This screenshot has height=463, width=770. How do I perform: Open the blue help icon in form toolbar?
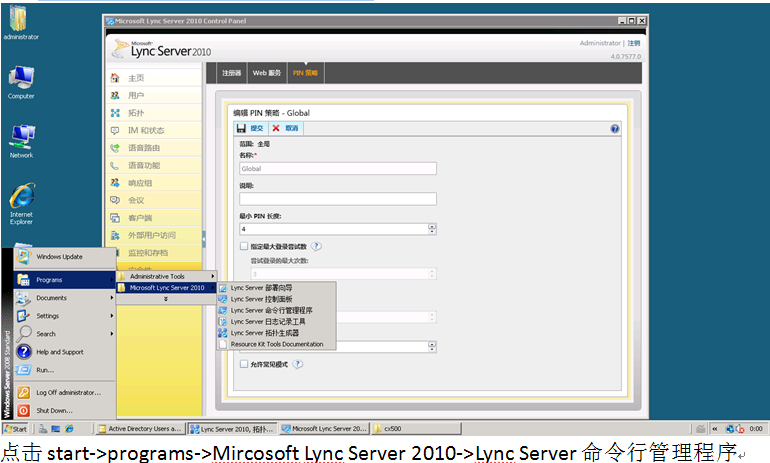(x=615, y=129)
